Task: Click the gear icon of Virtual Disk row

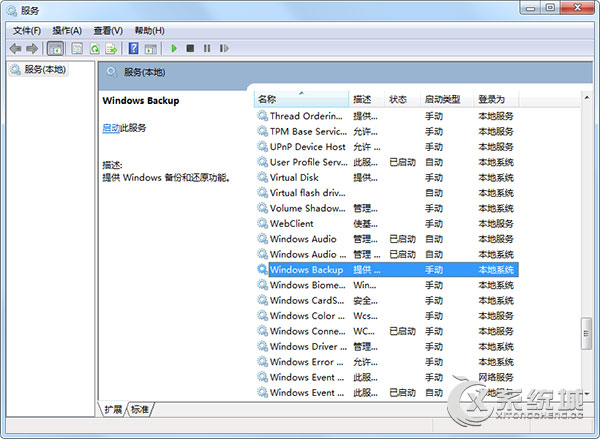Action: click(x=262, y=177)
